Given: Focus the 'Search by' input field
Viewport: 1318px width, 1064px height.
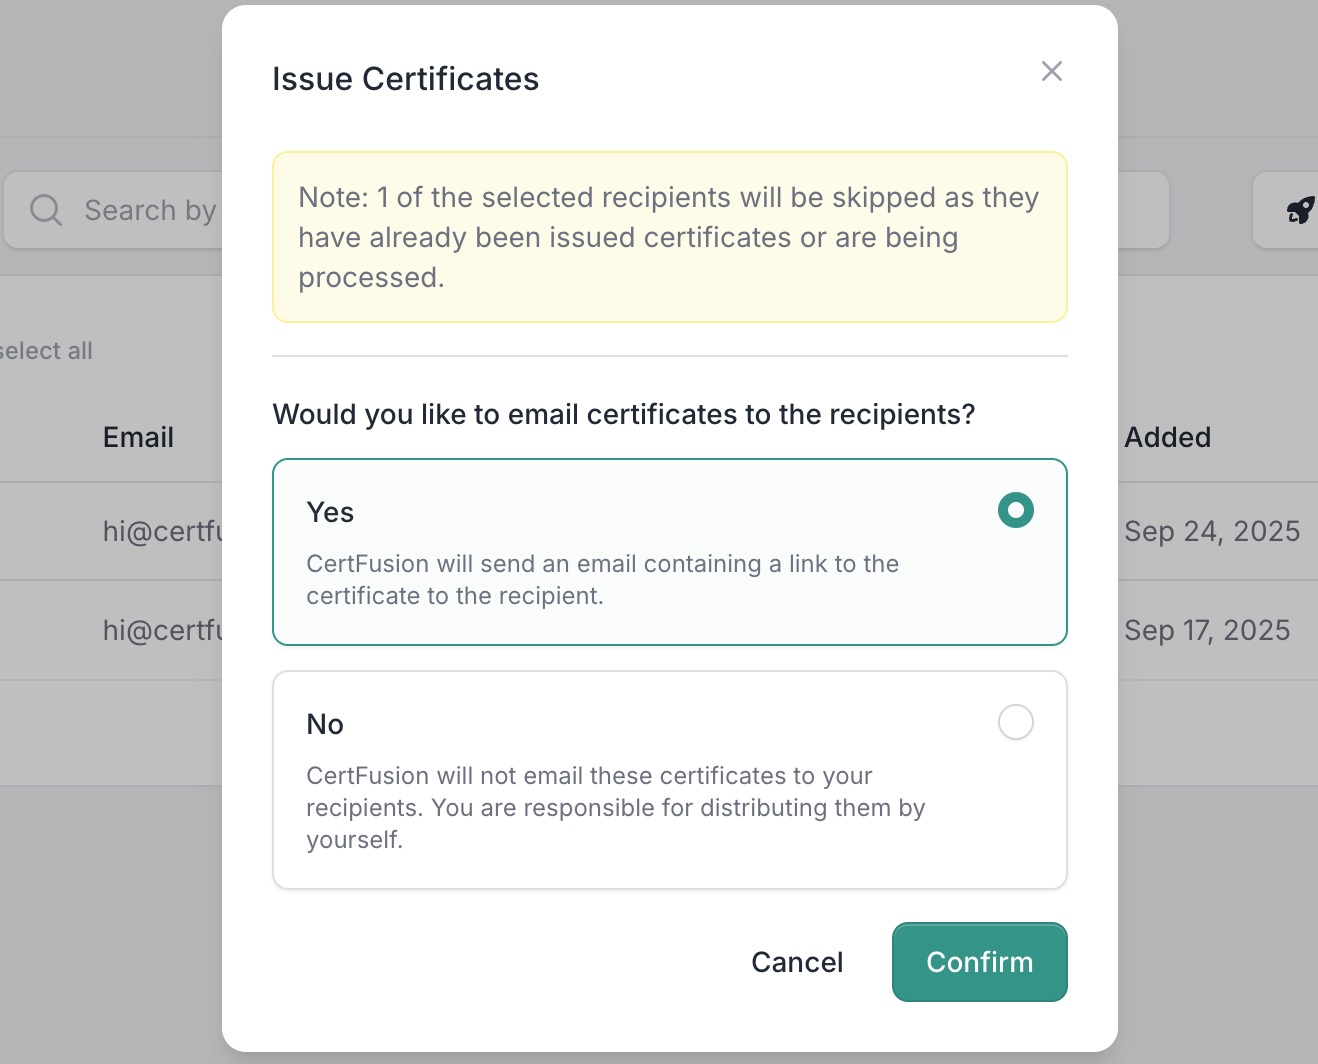Looking at the screenshot, I should [x=150, y=210].
